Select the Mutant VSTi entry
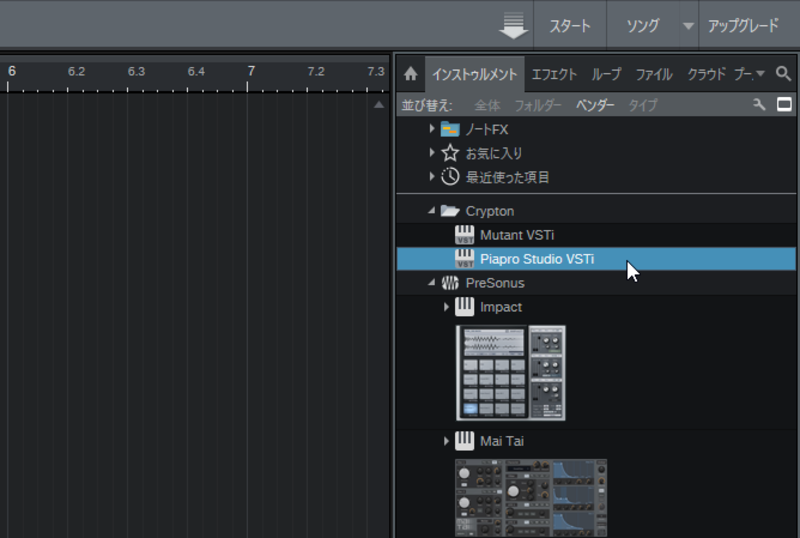Viewport: 800px width, 538px height. click(x=596, y=235)
